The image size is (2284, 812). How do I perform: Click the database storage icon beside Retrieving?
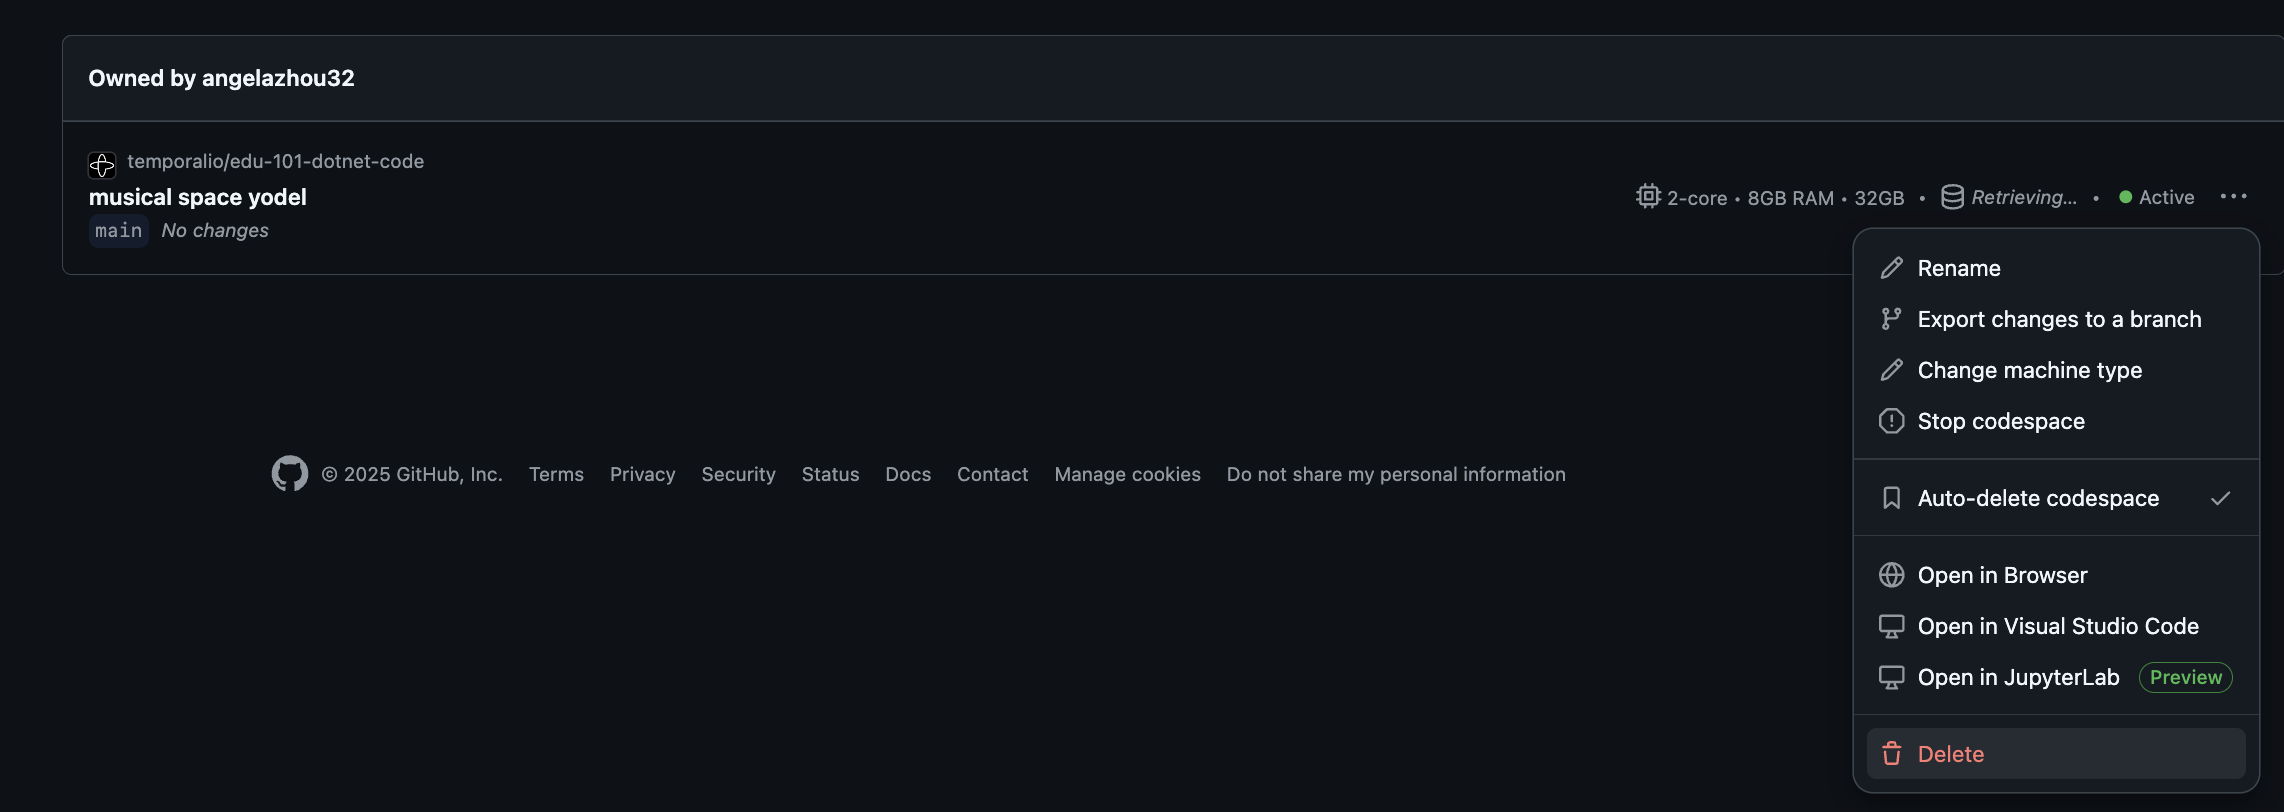pos(1952,197)
